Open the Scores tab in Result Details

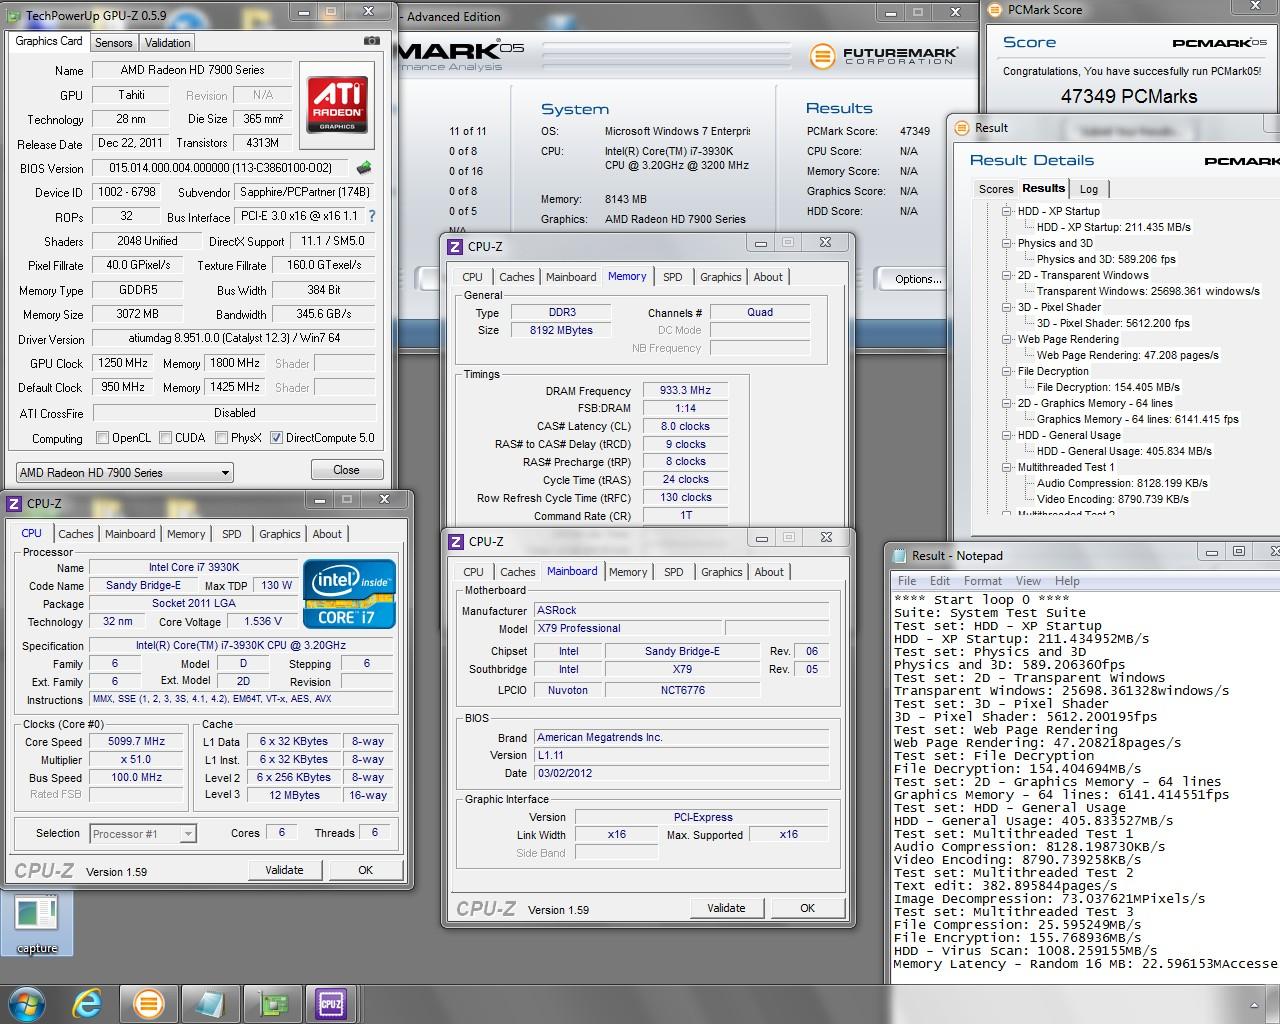coord(996,189)
